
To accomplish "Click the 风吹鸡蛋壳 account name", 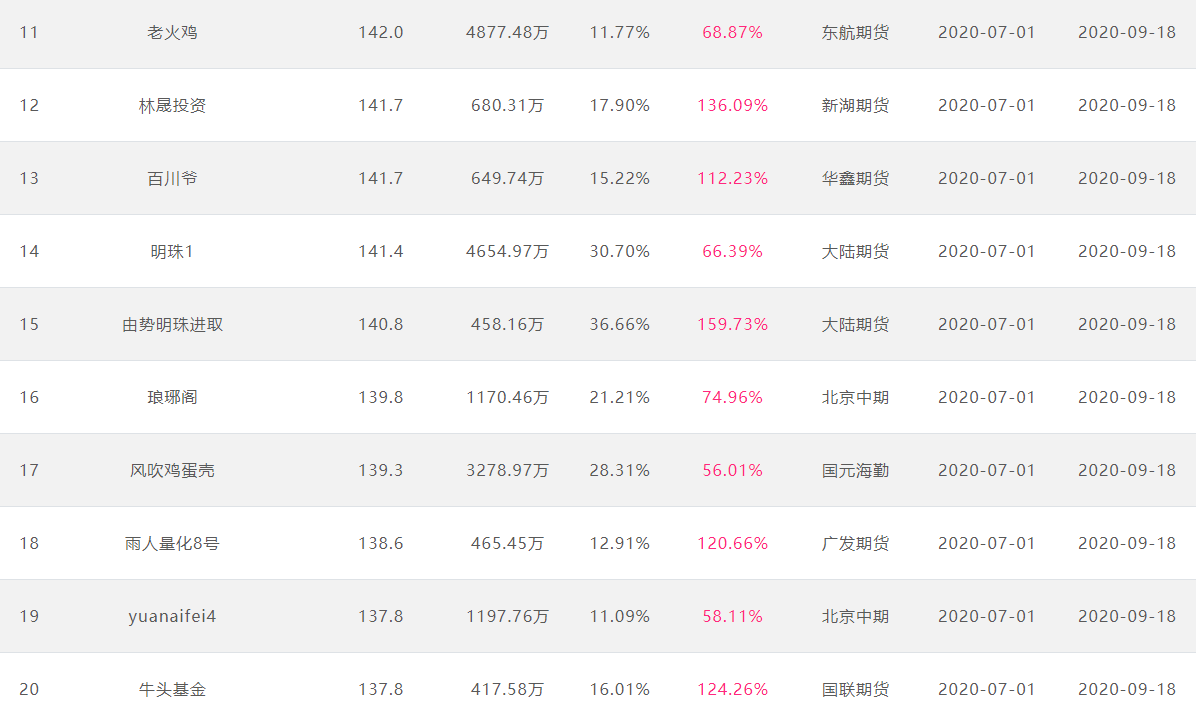I will pos(172,471).
